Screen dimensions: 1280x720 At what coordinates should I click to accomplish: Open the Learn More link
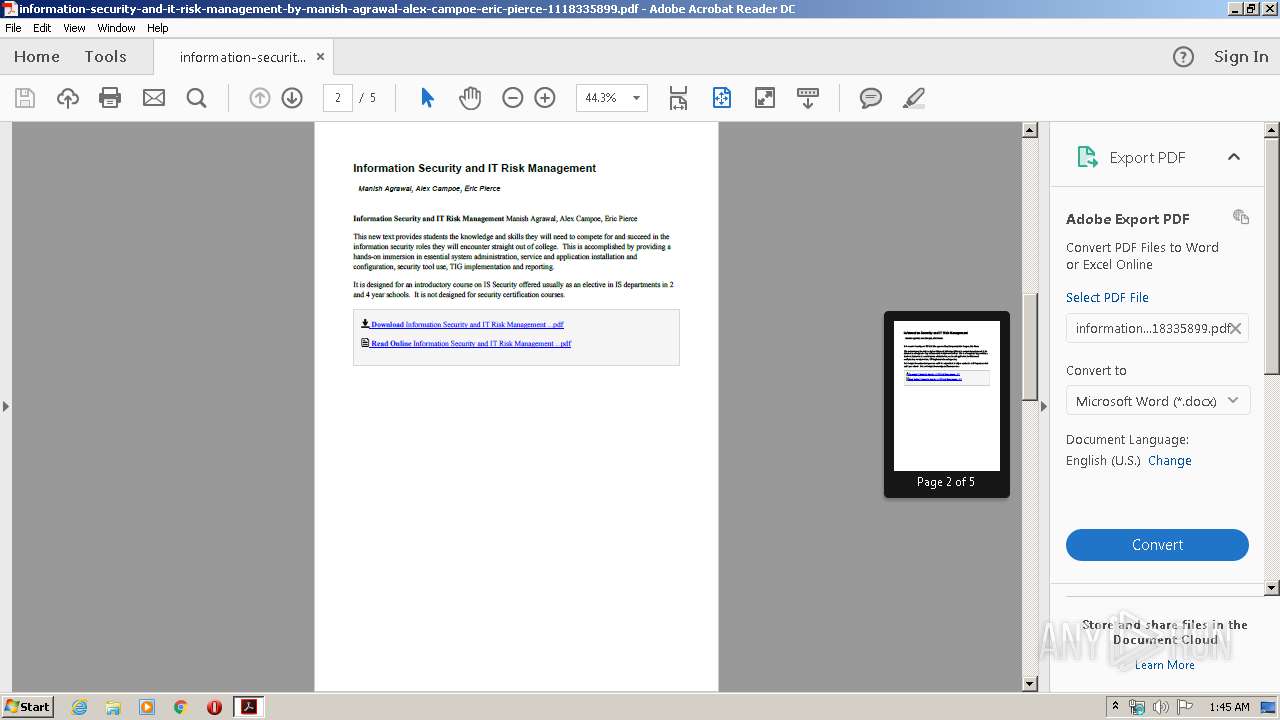[1165, 665]
